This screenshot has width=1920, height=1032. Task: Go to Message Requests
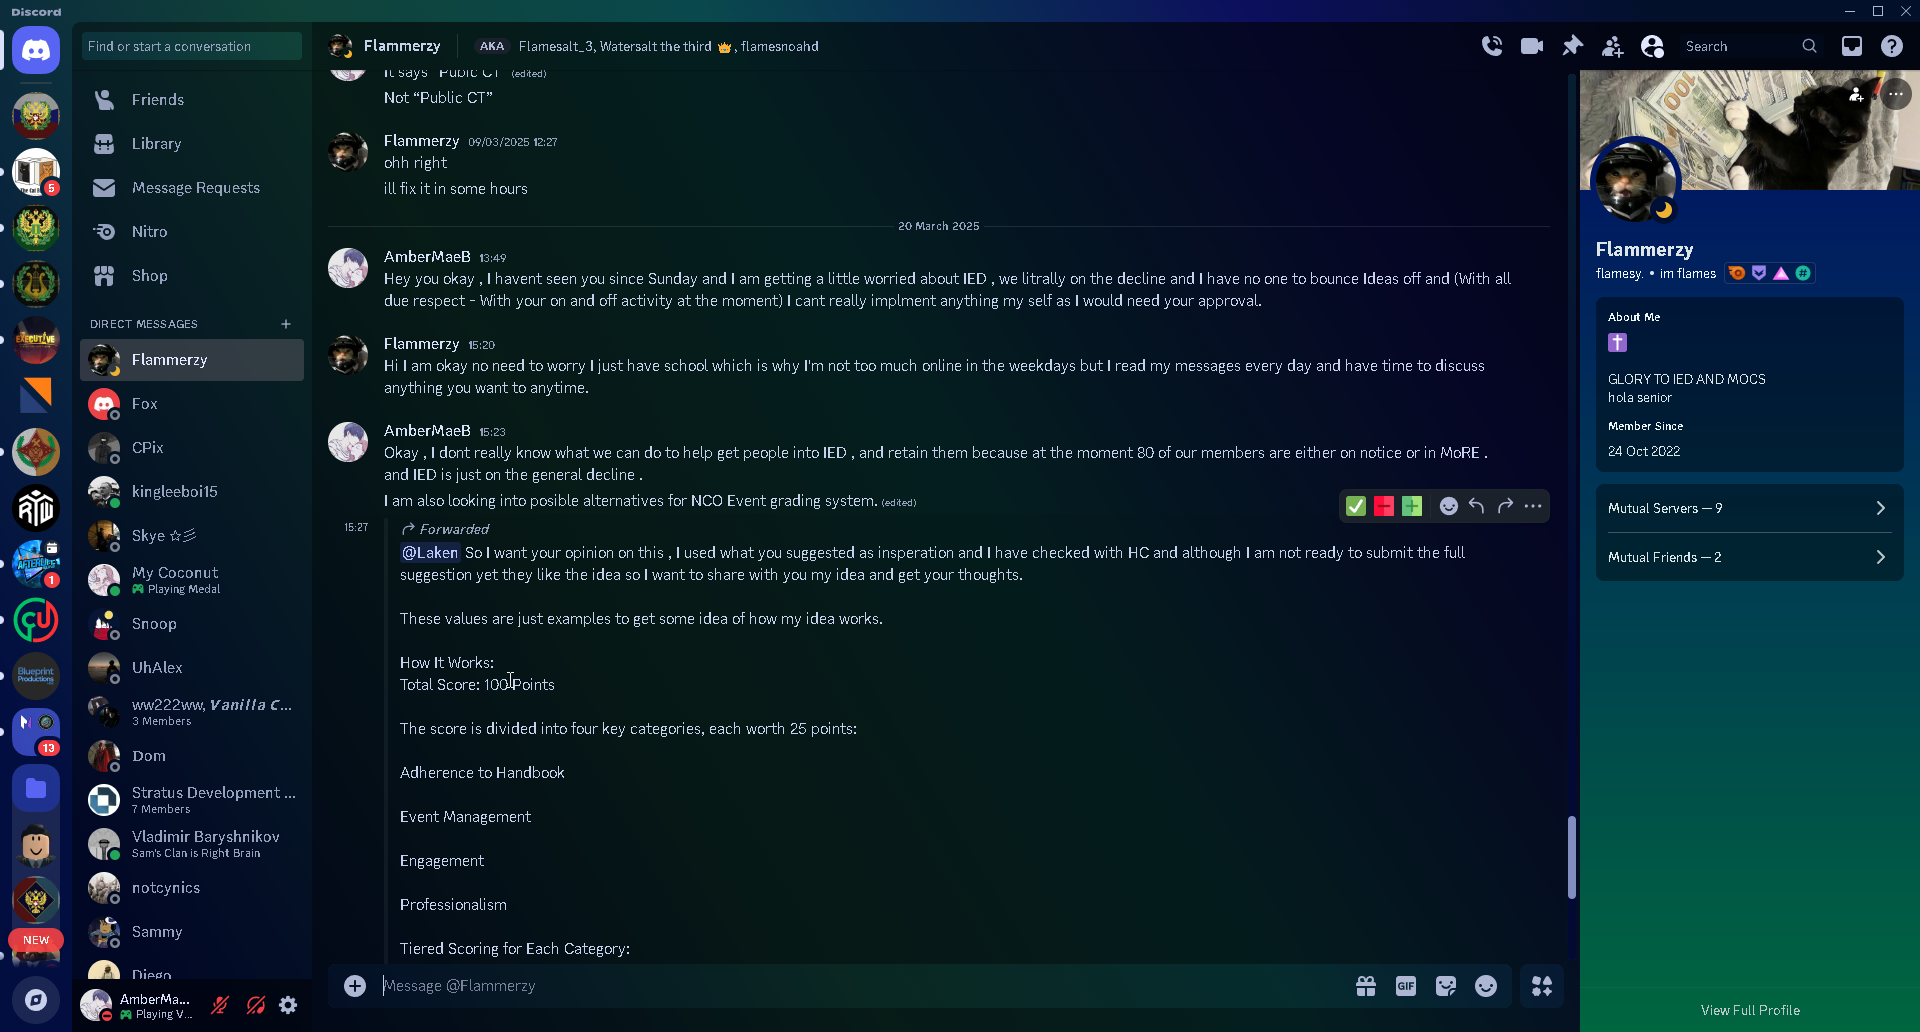(195, 188)
